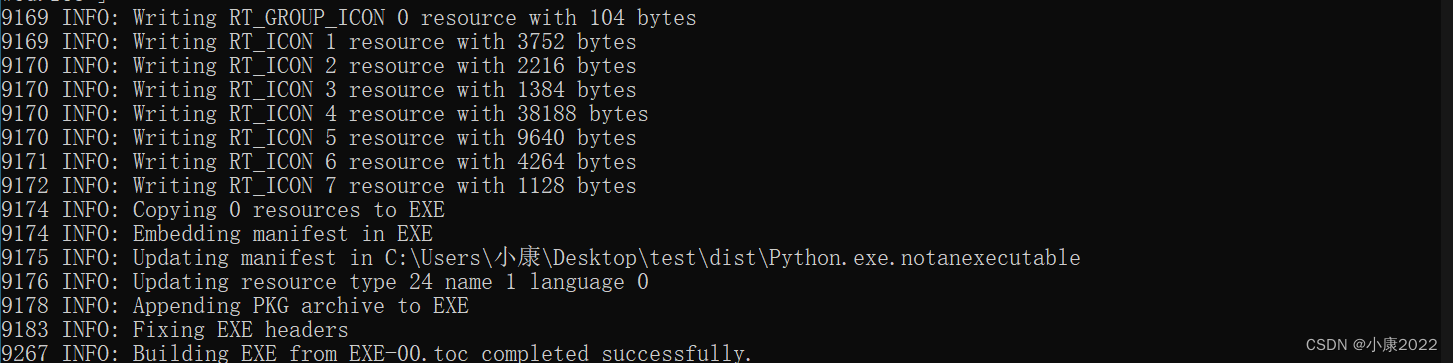Viewport: 1453px width, 363px height.
Task: Click the RT_GROUP_ICON 0 resource log line
Action: click(x=348, y=18)
